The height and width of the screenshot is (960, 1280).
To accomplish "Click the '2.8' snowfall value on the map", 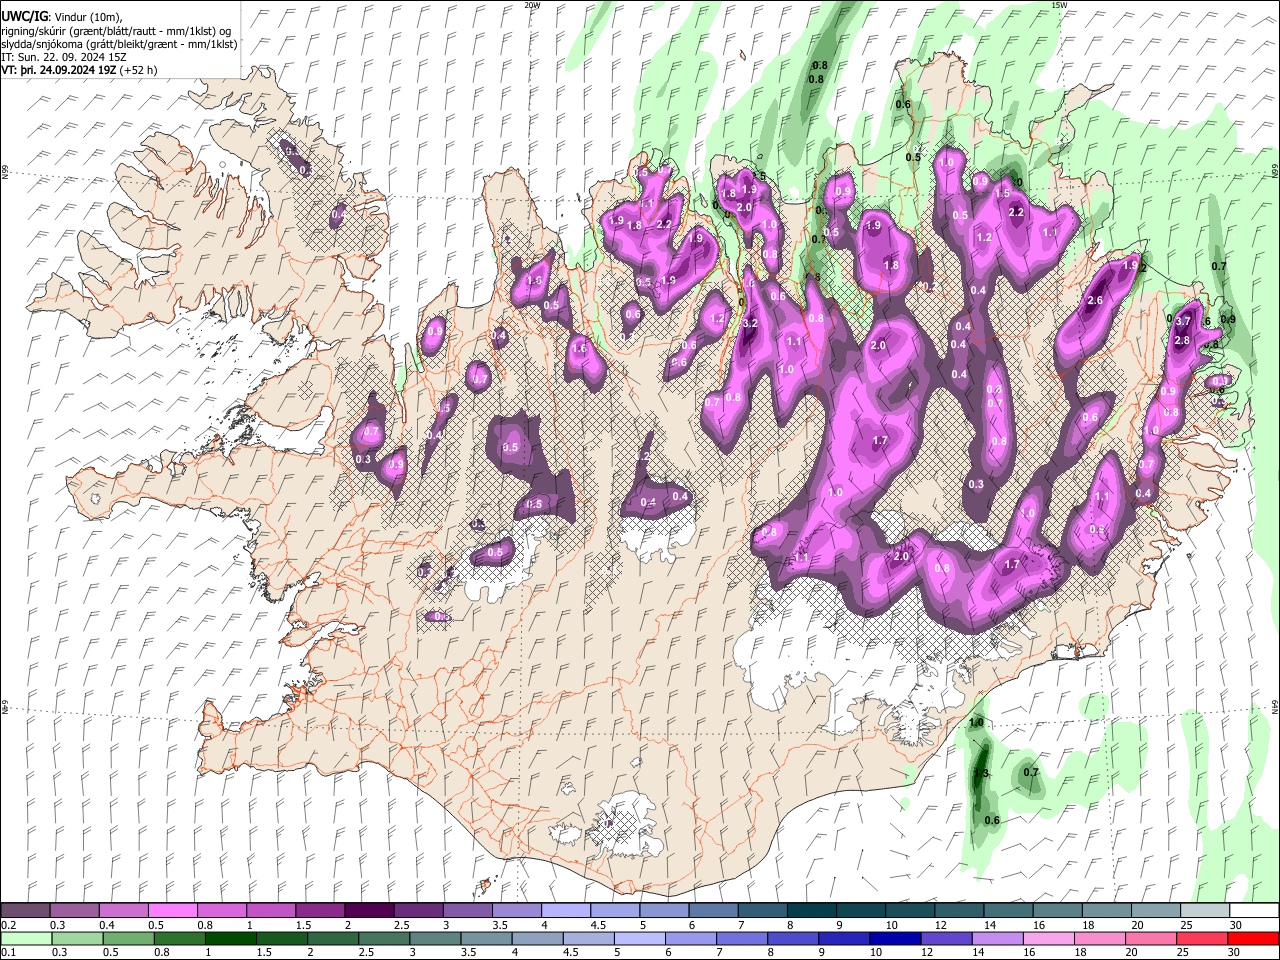I will pos(1181,341).
